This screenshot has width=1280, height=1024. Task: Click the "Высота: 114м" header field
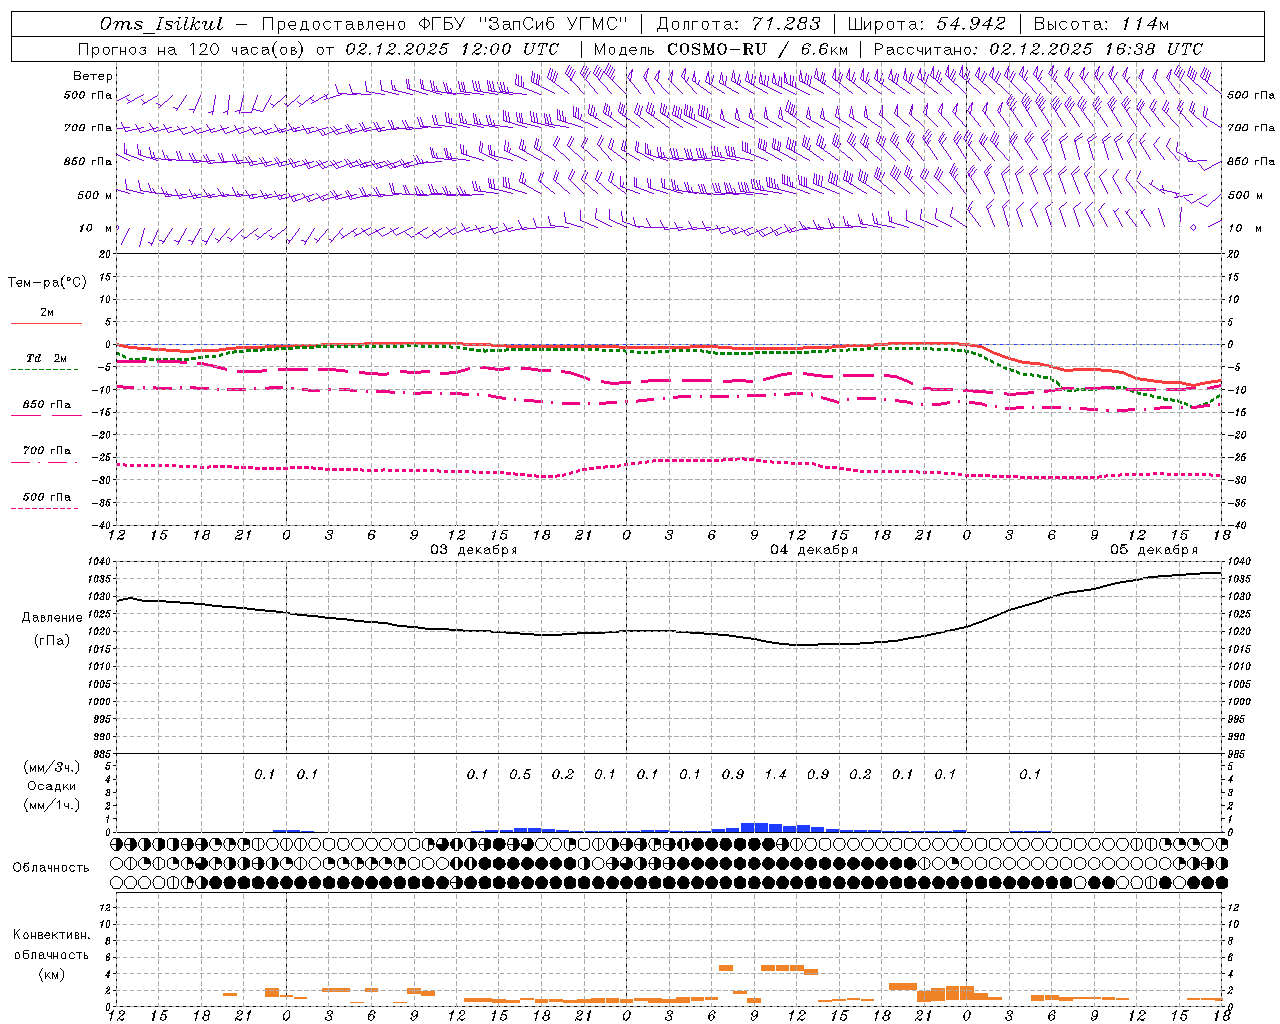click(1101, 24)
